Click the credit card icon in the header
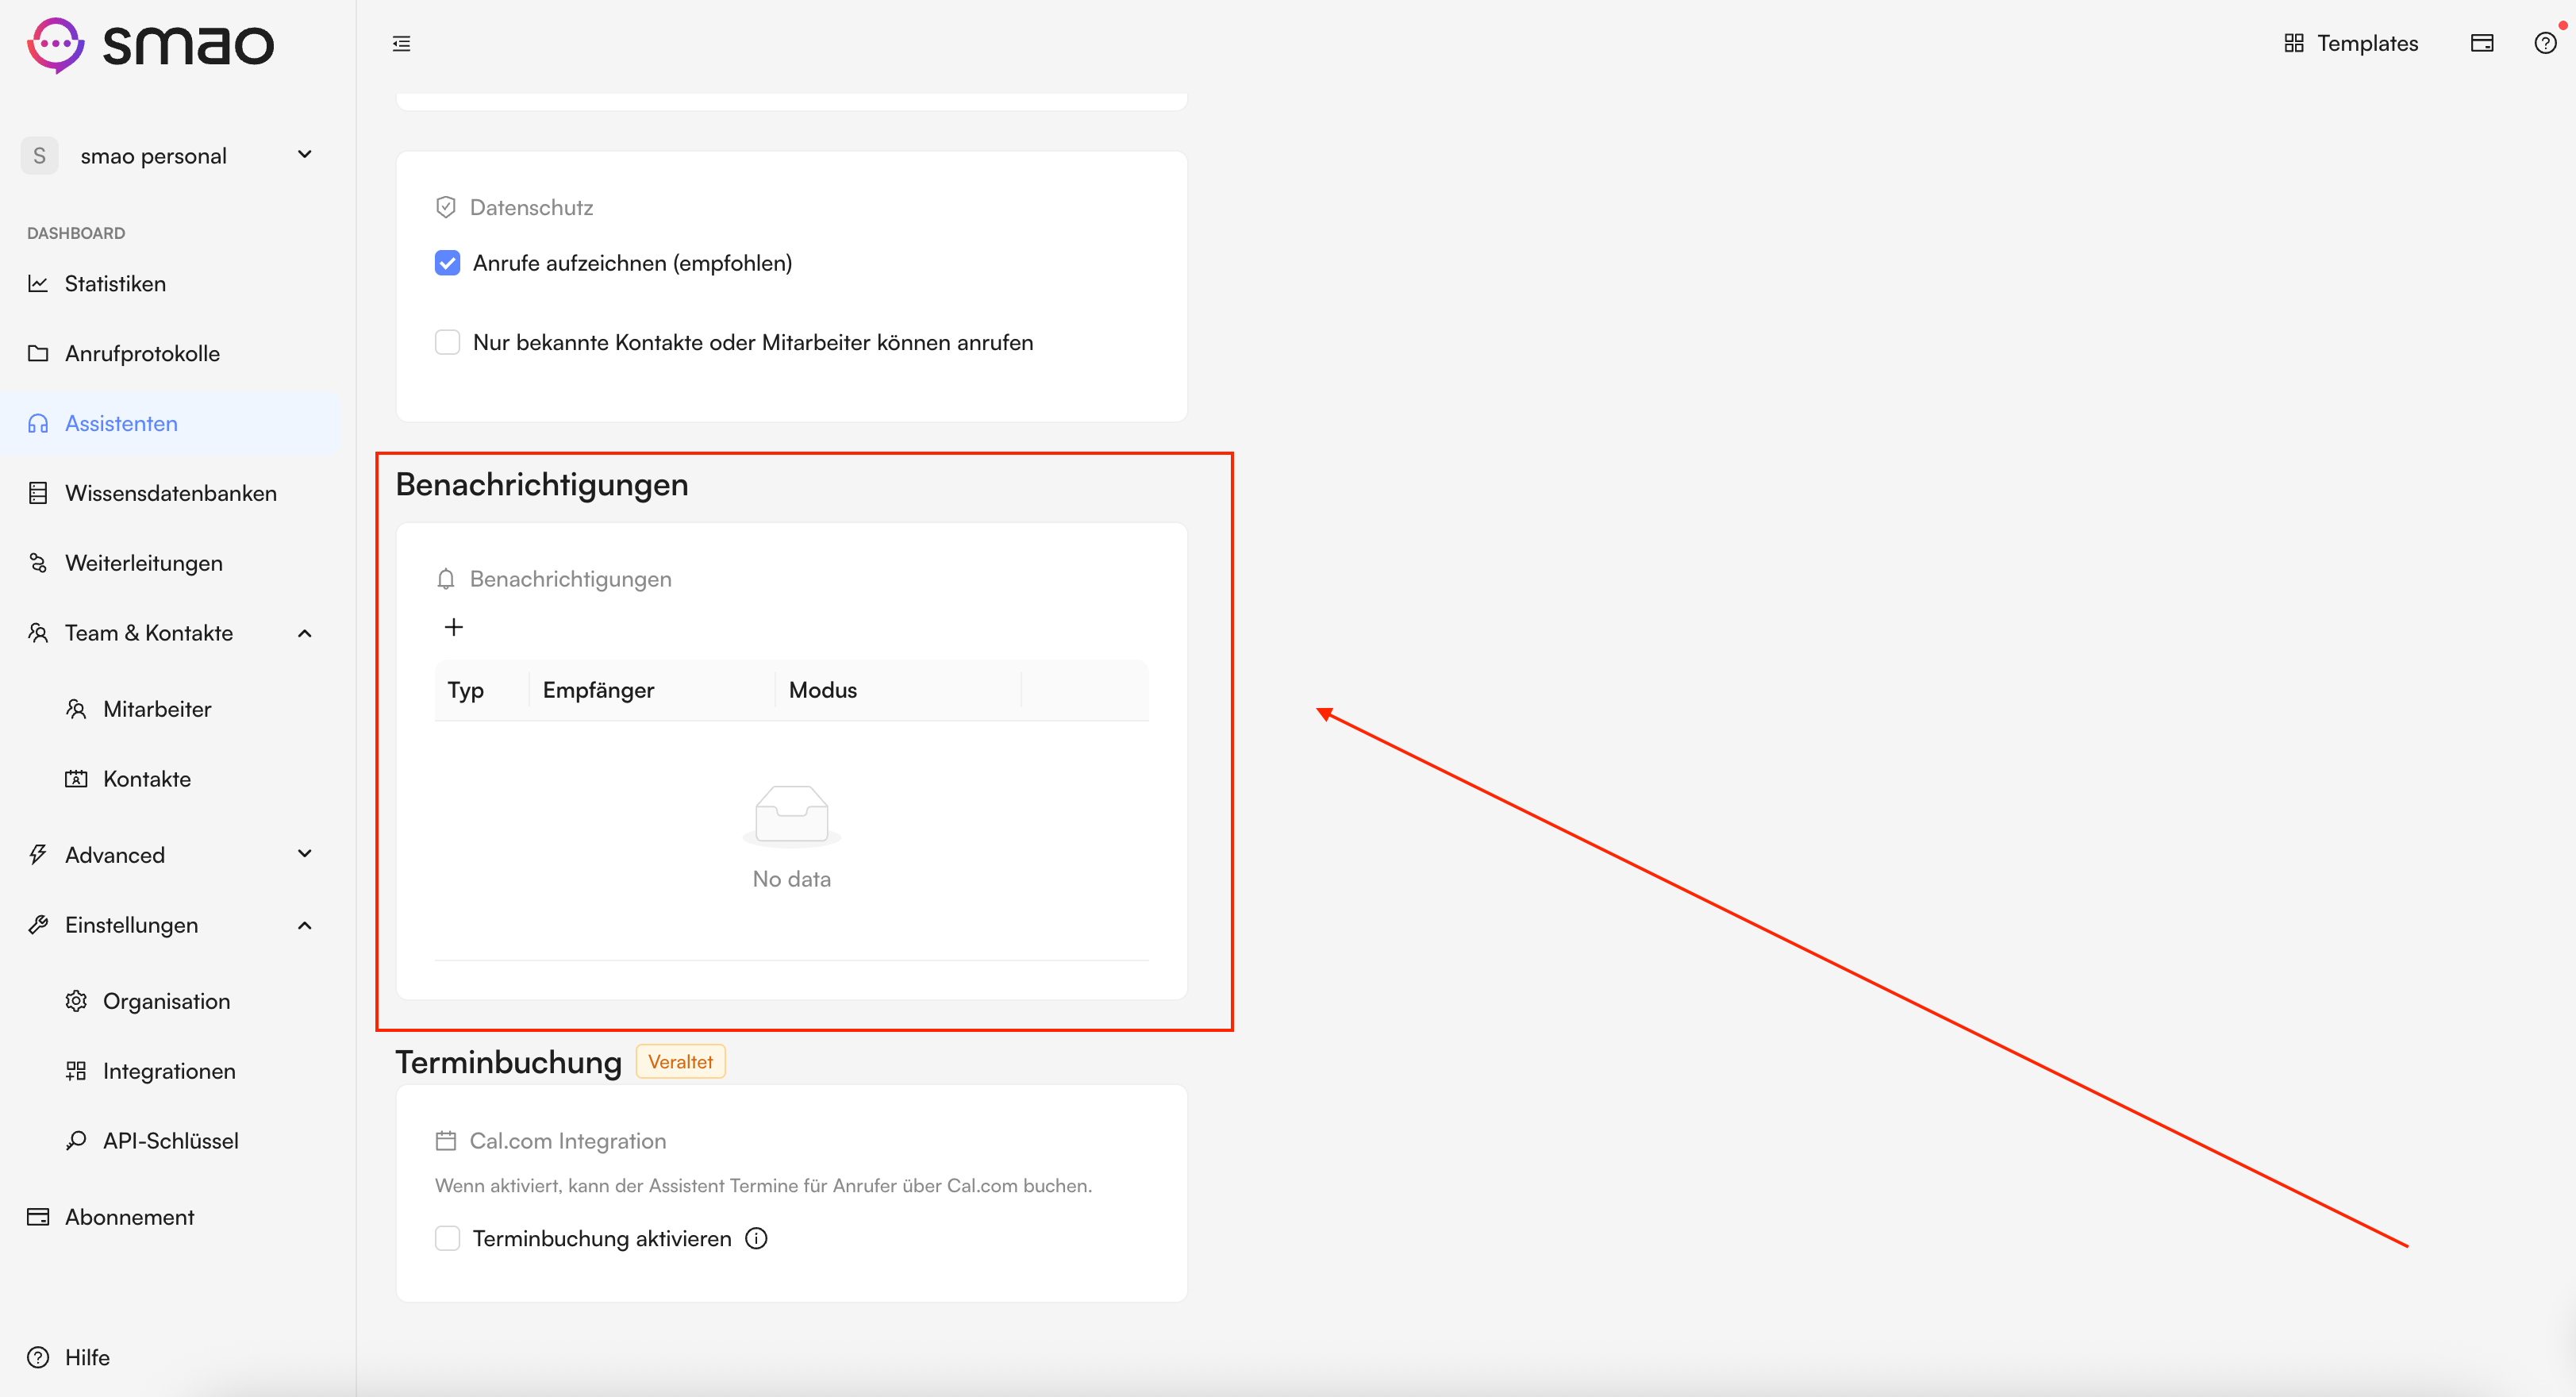This screenshot has height=1397, width=2576. pos(2482,43)
